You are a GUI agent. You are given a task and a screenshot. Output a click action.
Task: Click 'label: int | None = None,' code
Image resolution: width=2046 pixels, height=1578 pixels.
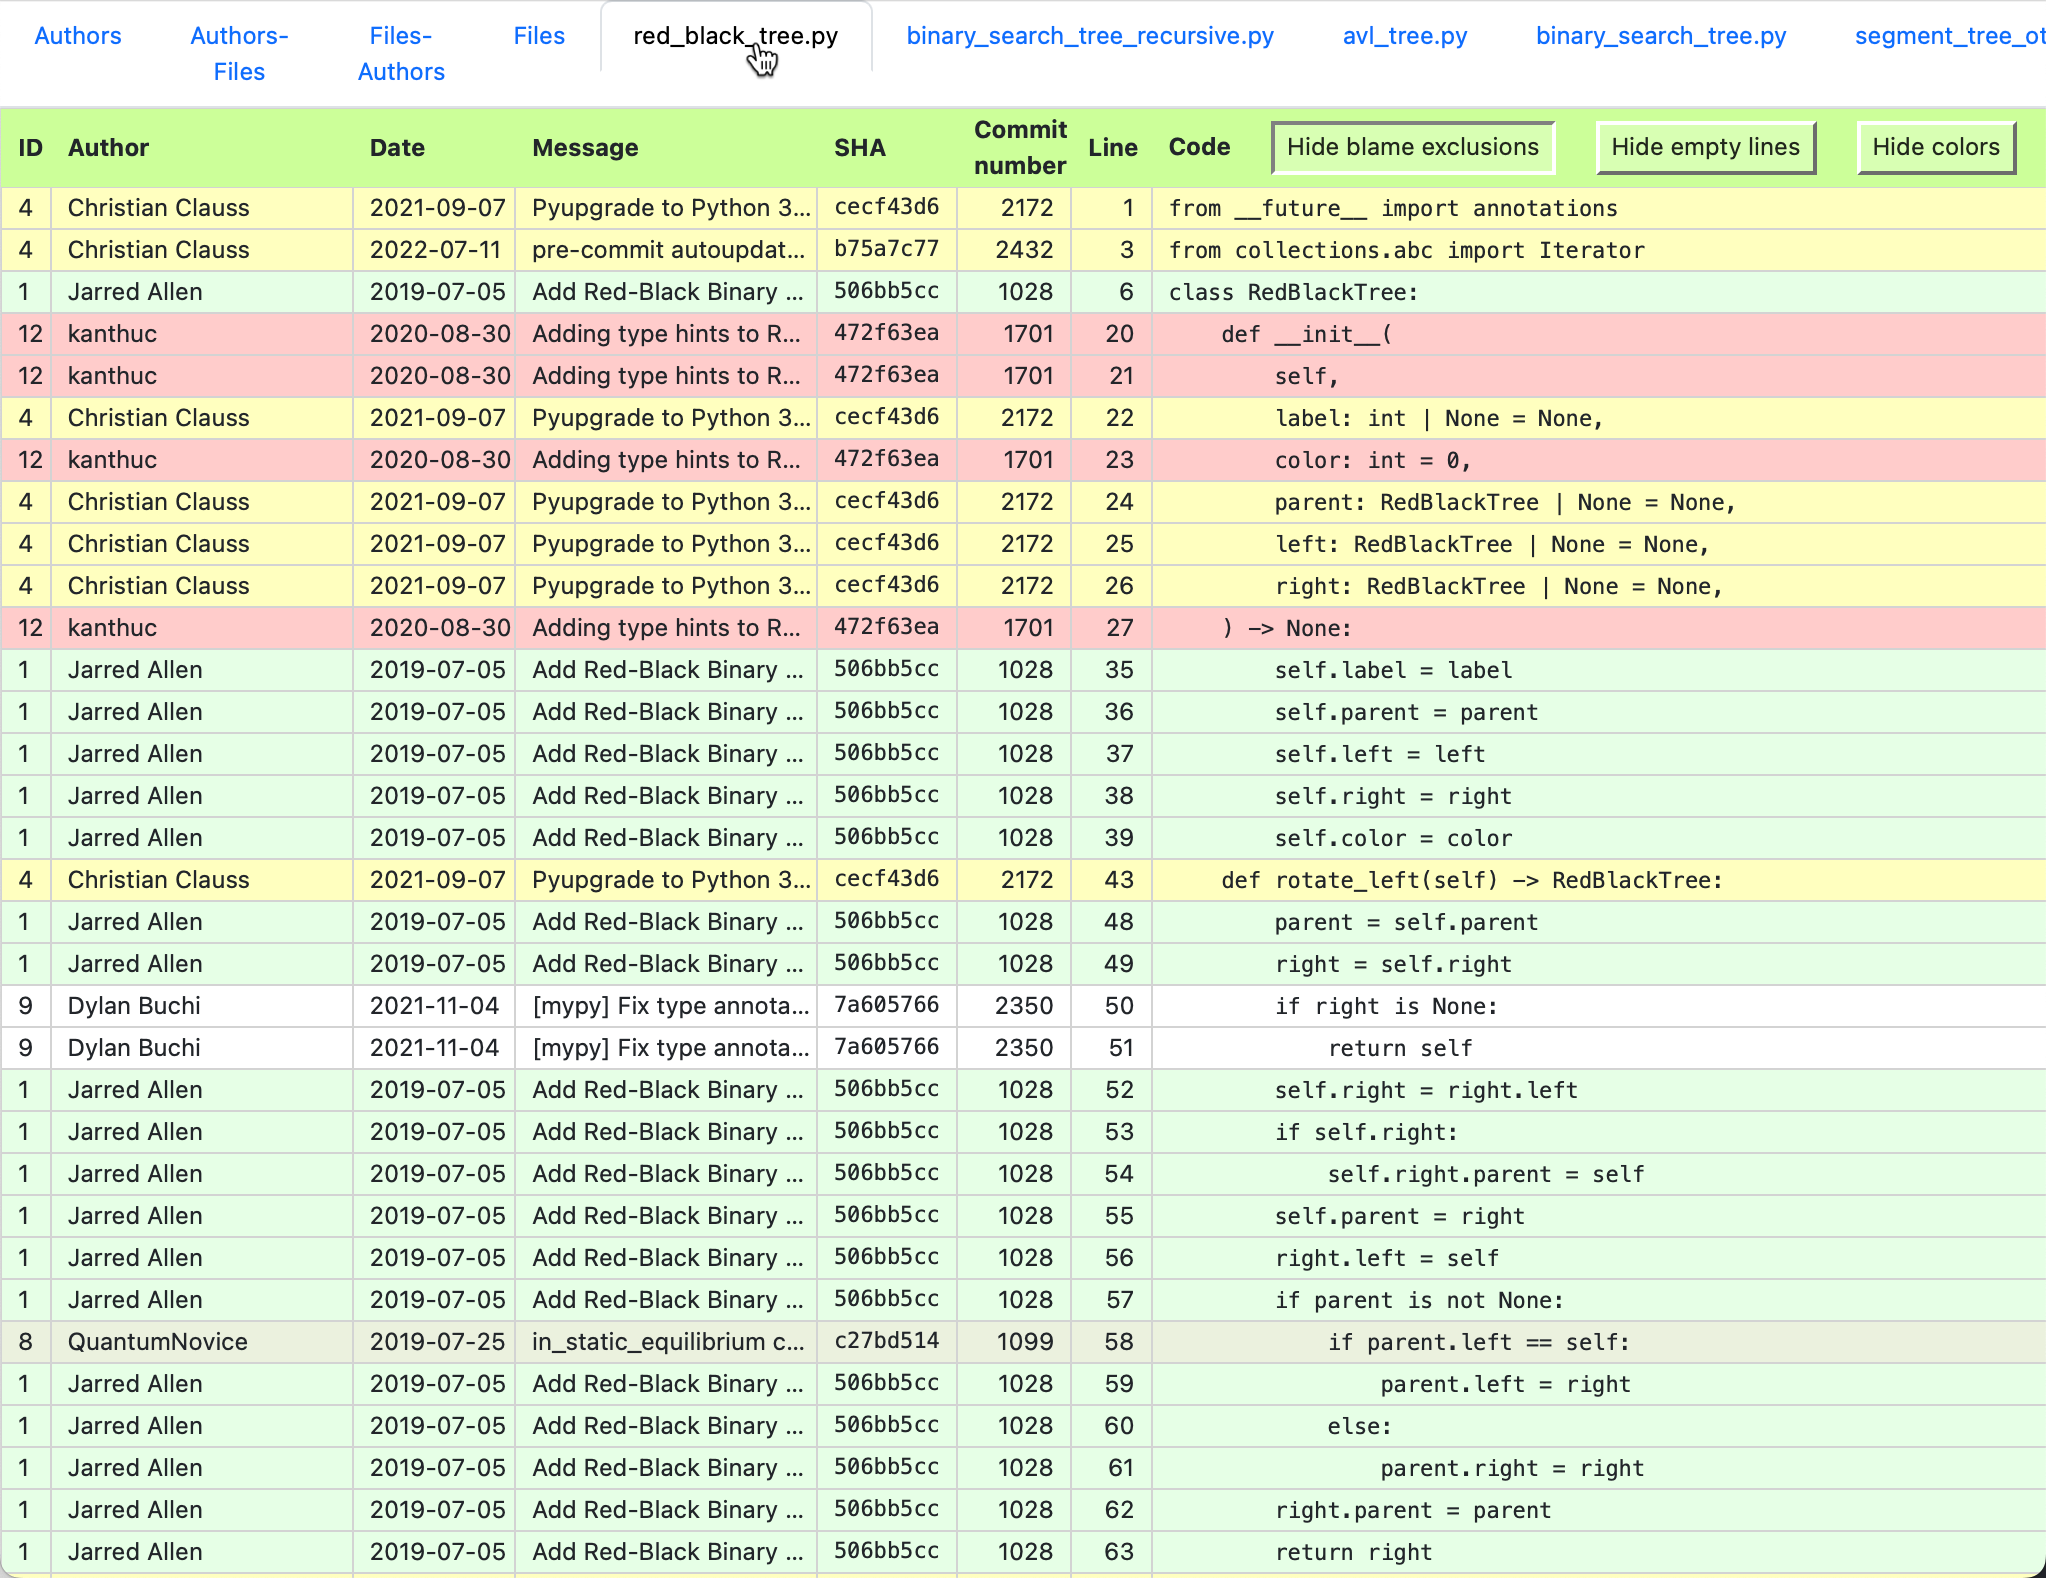1439,418
